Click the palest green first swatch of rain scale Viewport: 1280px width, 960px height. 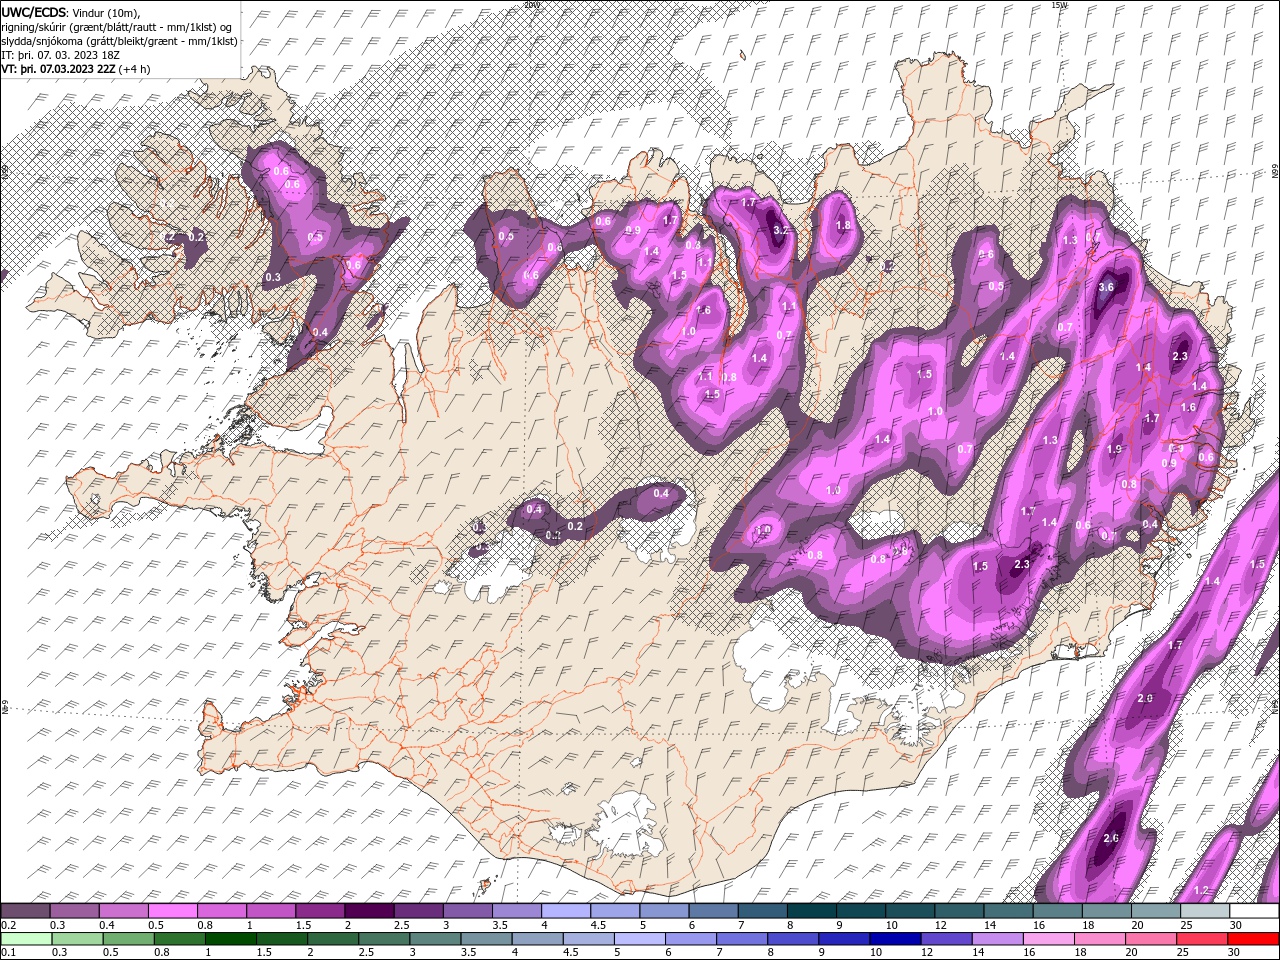pos(25,939)
